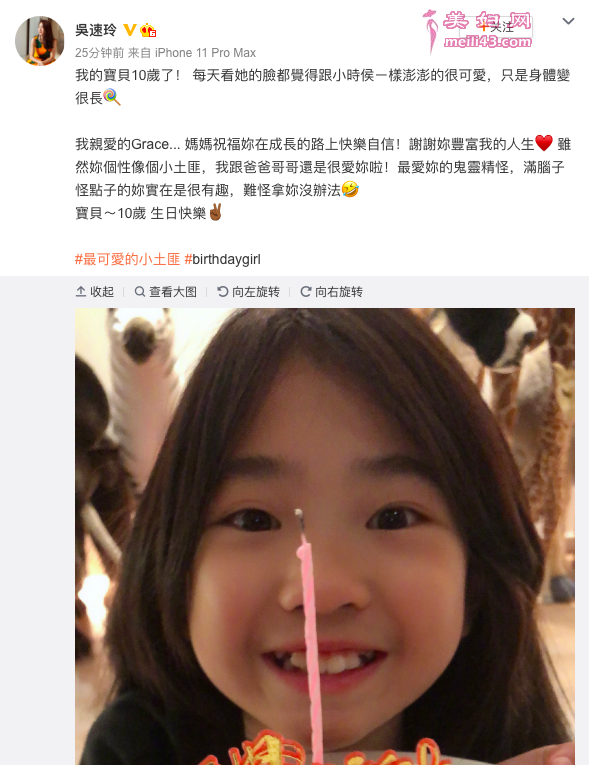Screen dimensions: 589x765
Task: Click the meili43.com watermark logo
Action: pyautogui.click(x=477, y=31)
